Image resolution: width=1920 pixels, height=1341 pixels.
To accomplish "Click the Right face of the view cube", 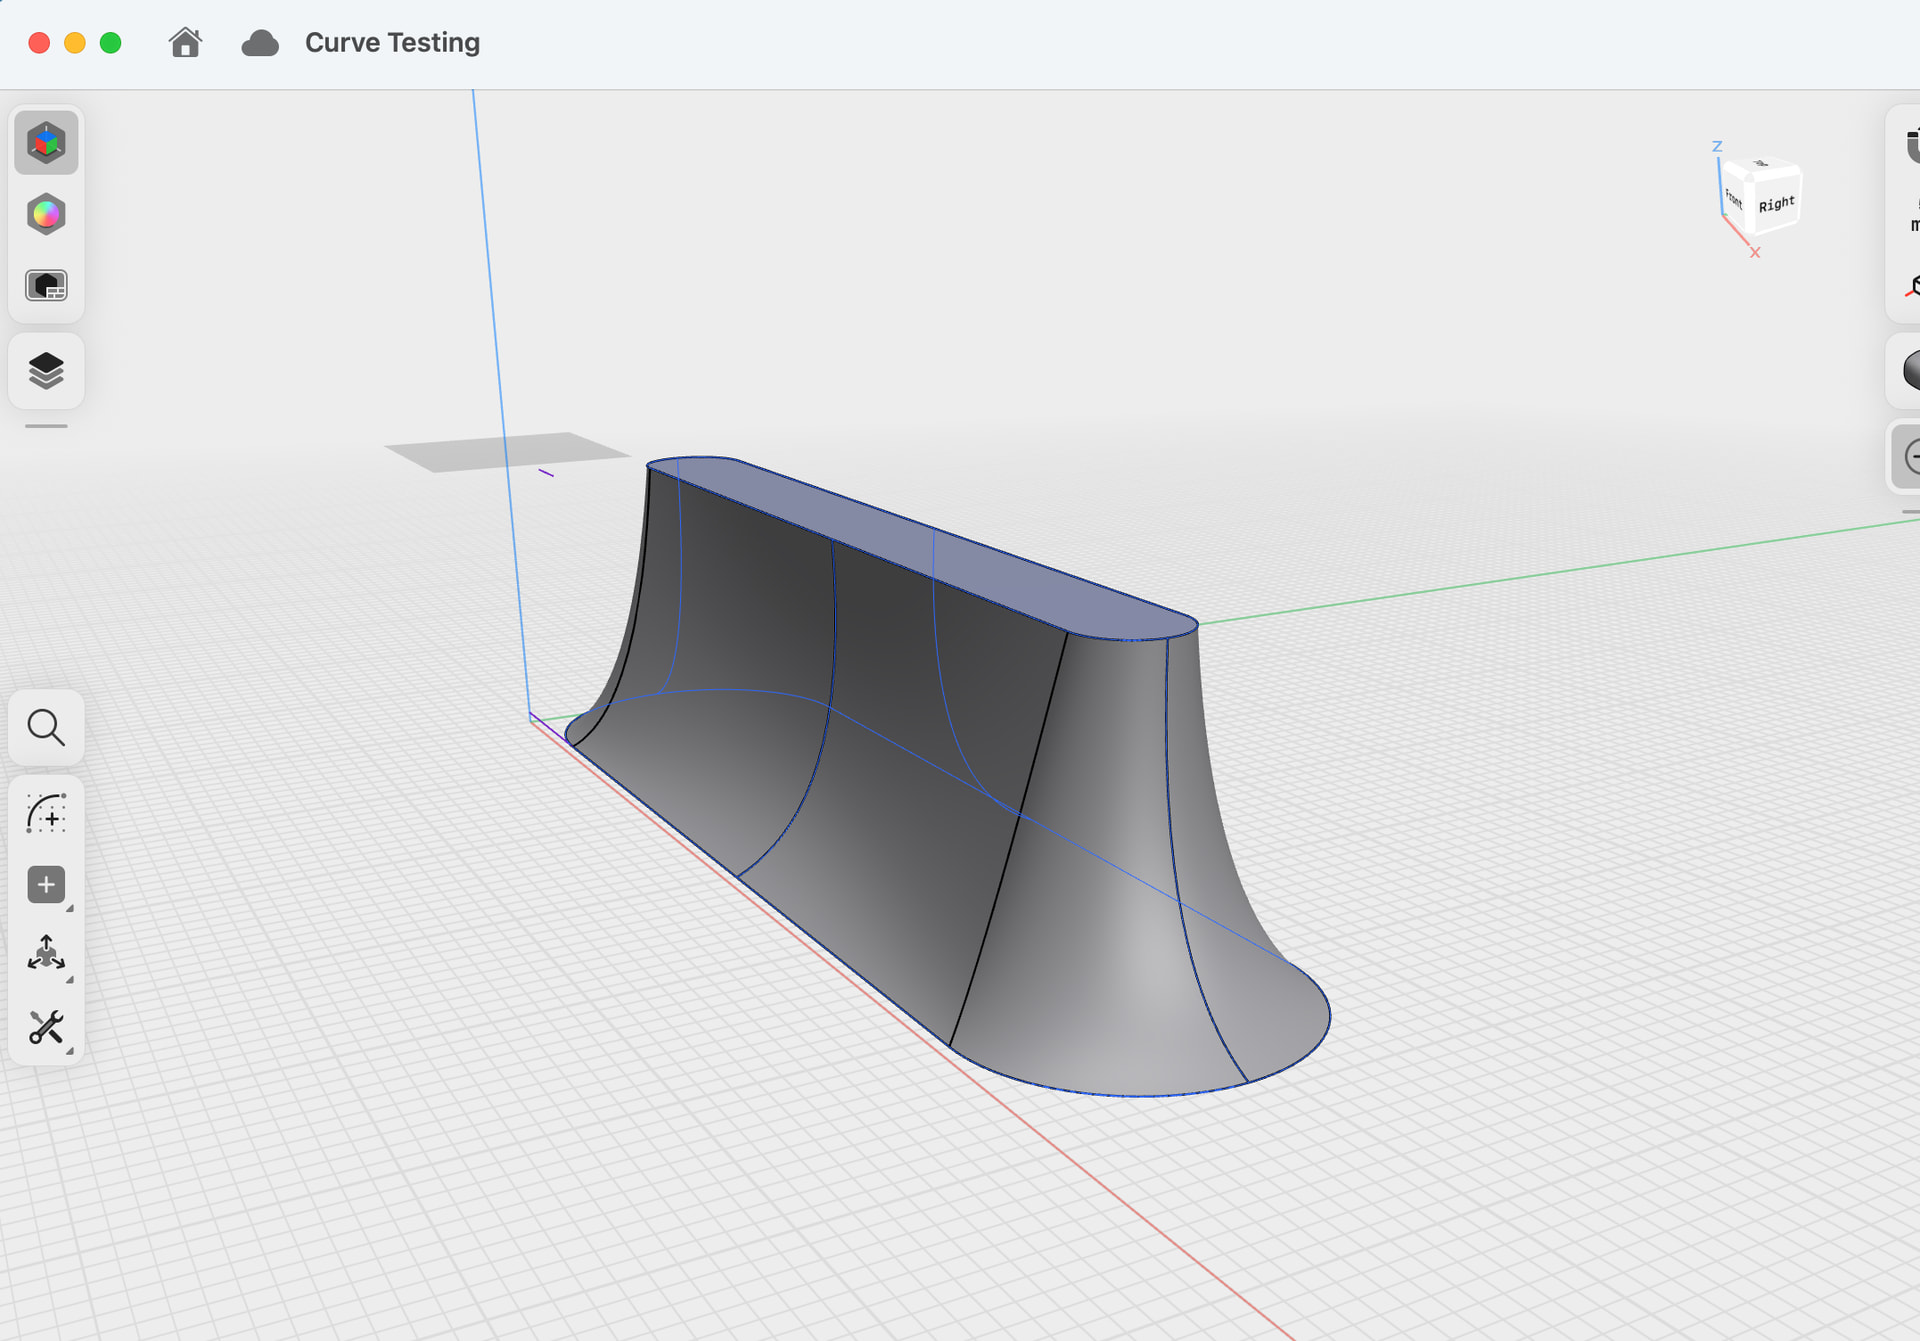I will tap(1776, 204).
